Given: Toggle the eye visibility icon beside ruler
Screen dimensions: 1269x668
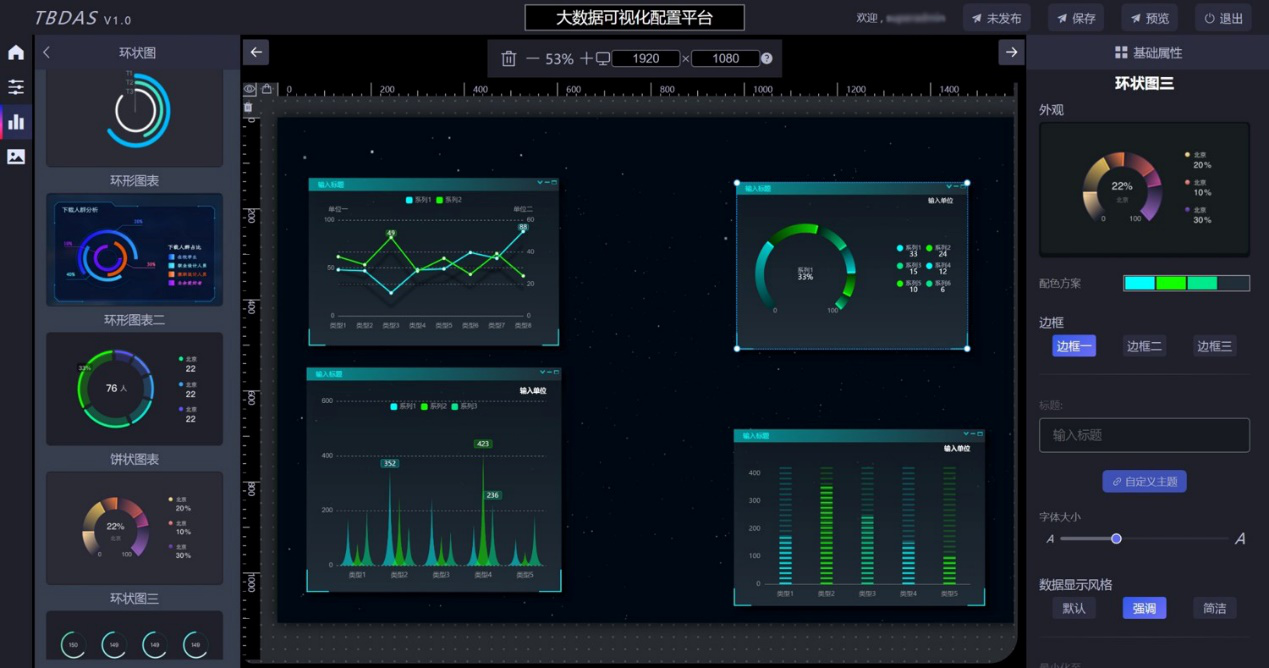Looking at the screenshot, I should coord(249,89).
